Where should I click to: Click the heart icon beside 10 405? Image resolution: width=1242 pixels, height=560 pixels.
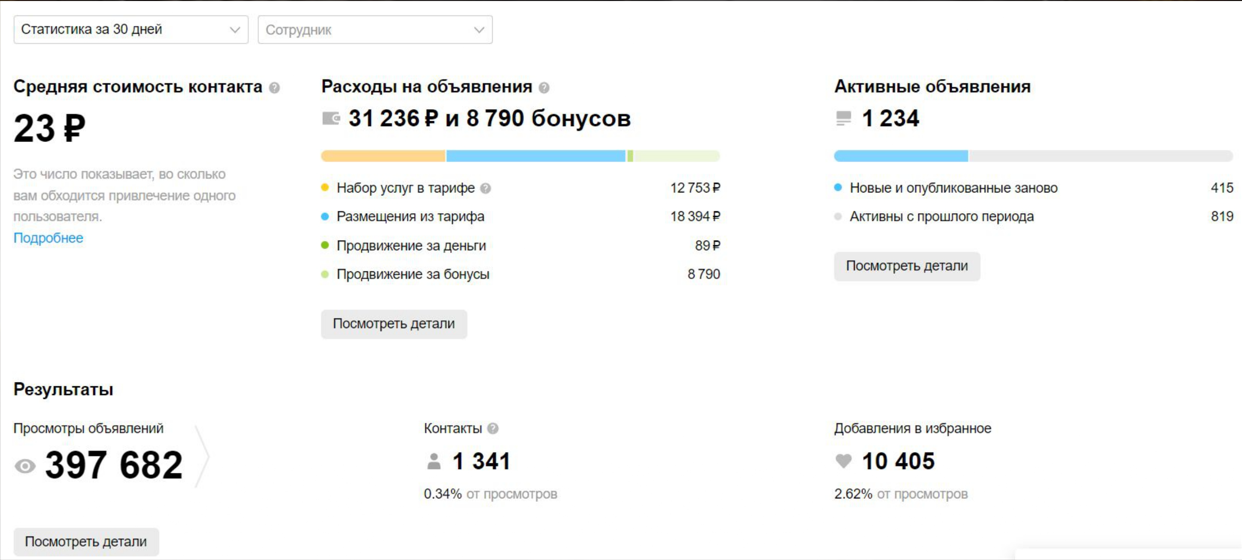[844, 461]
